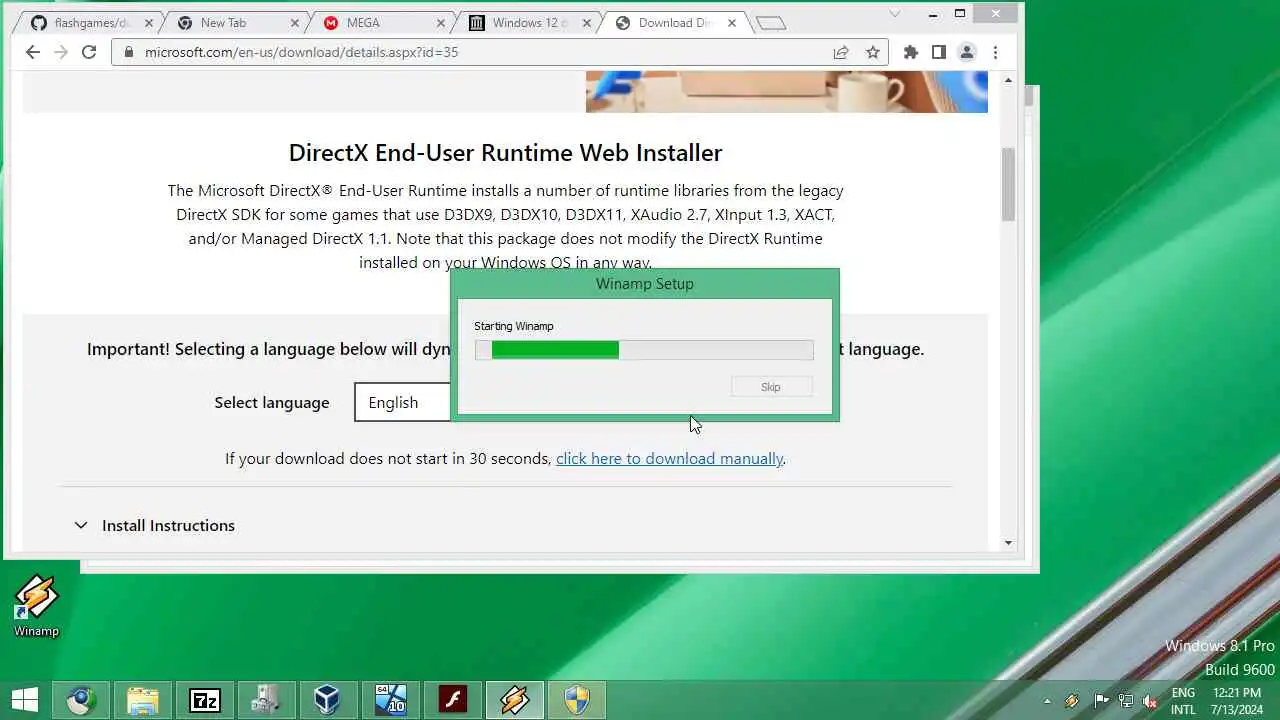This screenshot has width=1280, height=720.
Task: Click the padlock site info icon
Action: [x=129, y=52]
